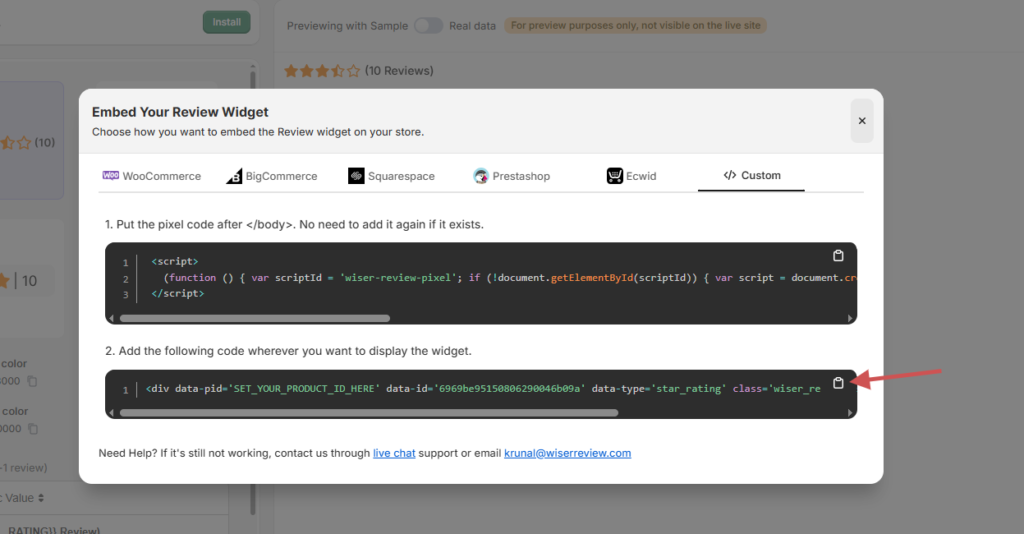The image size is (1024, 534).
Task: Click the WooCommerce logo icon
Action: (110, 175)
